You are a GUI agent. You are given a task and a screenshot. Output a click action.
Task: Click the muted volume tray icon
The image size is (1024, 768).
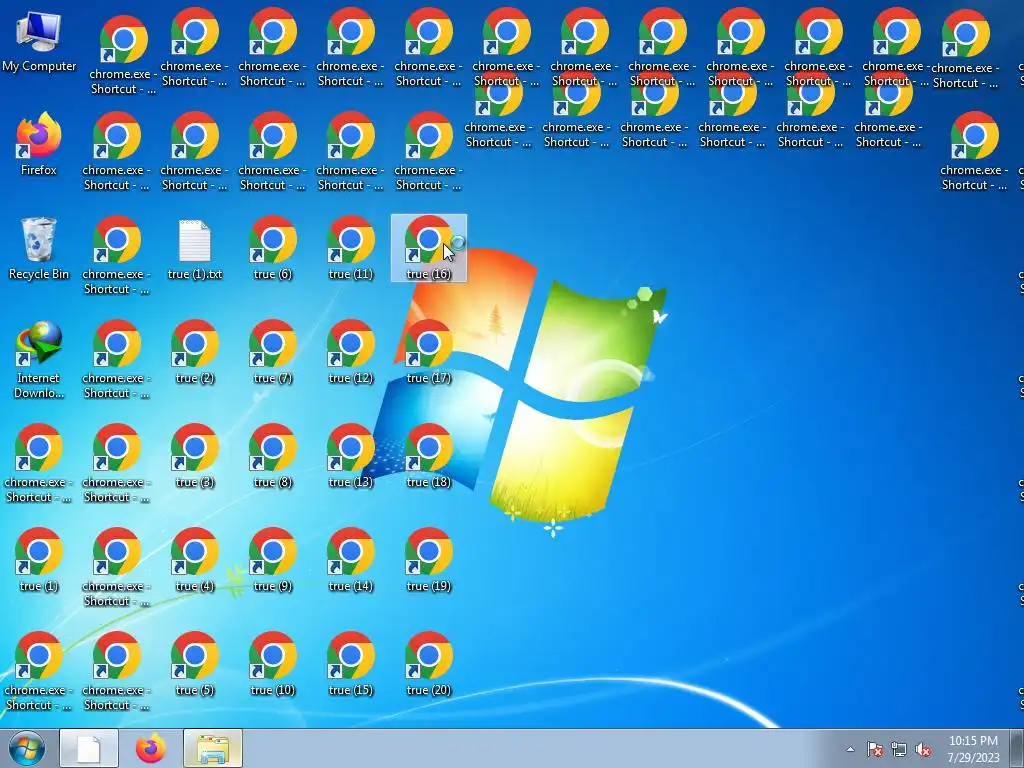point(923,749)
